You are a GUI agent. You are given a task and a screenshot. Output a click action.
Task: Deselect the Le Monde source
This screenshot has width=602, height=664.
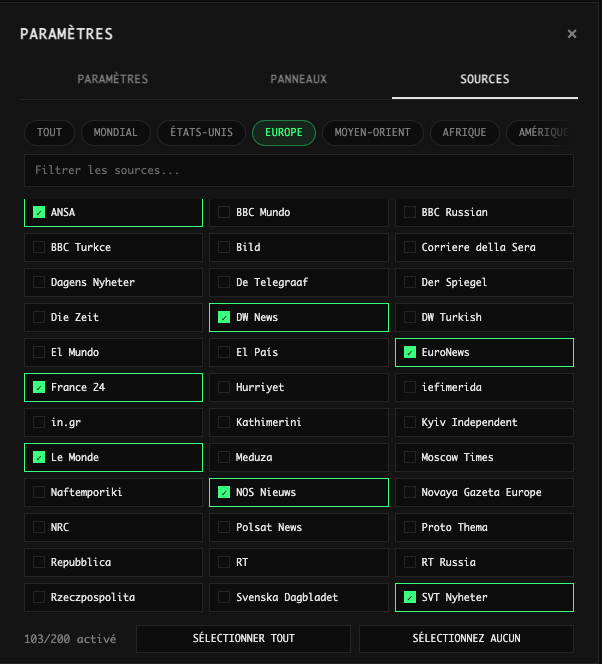[39, 457]
